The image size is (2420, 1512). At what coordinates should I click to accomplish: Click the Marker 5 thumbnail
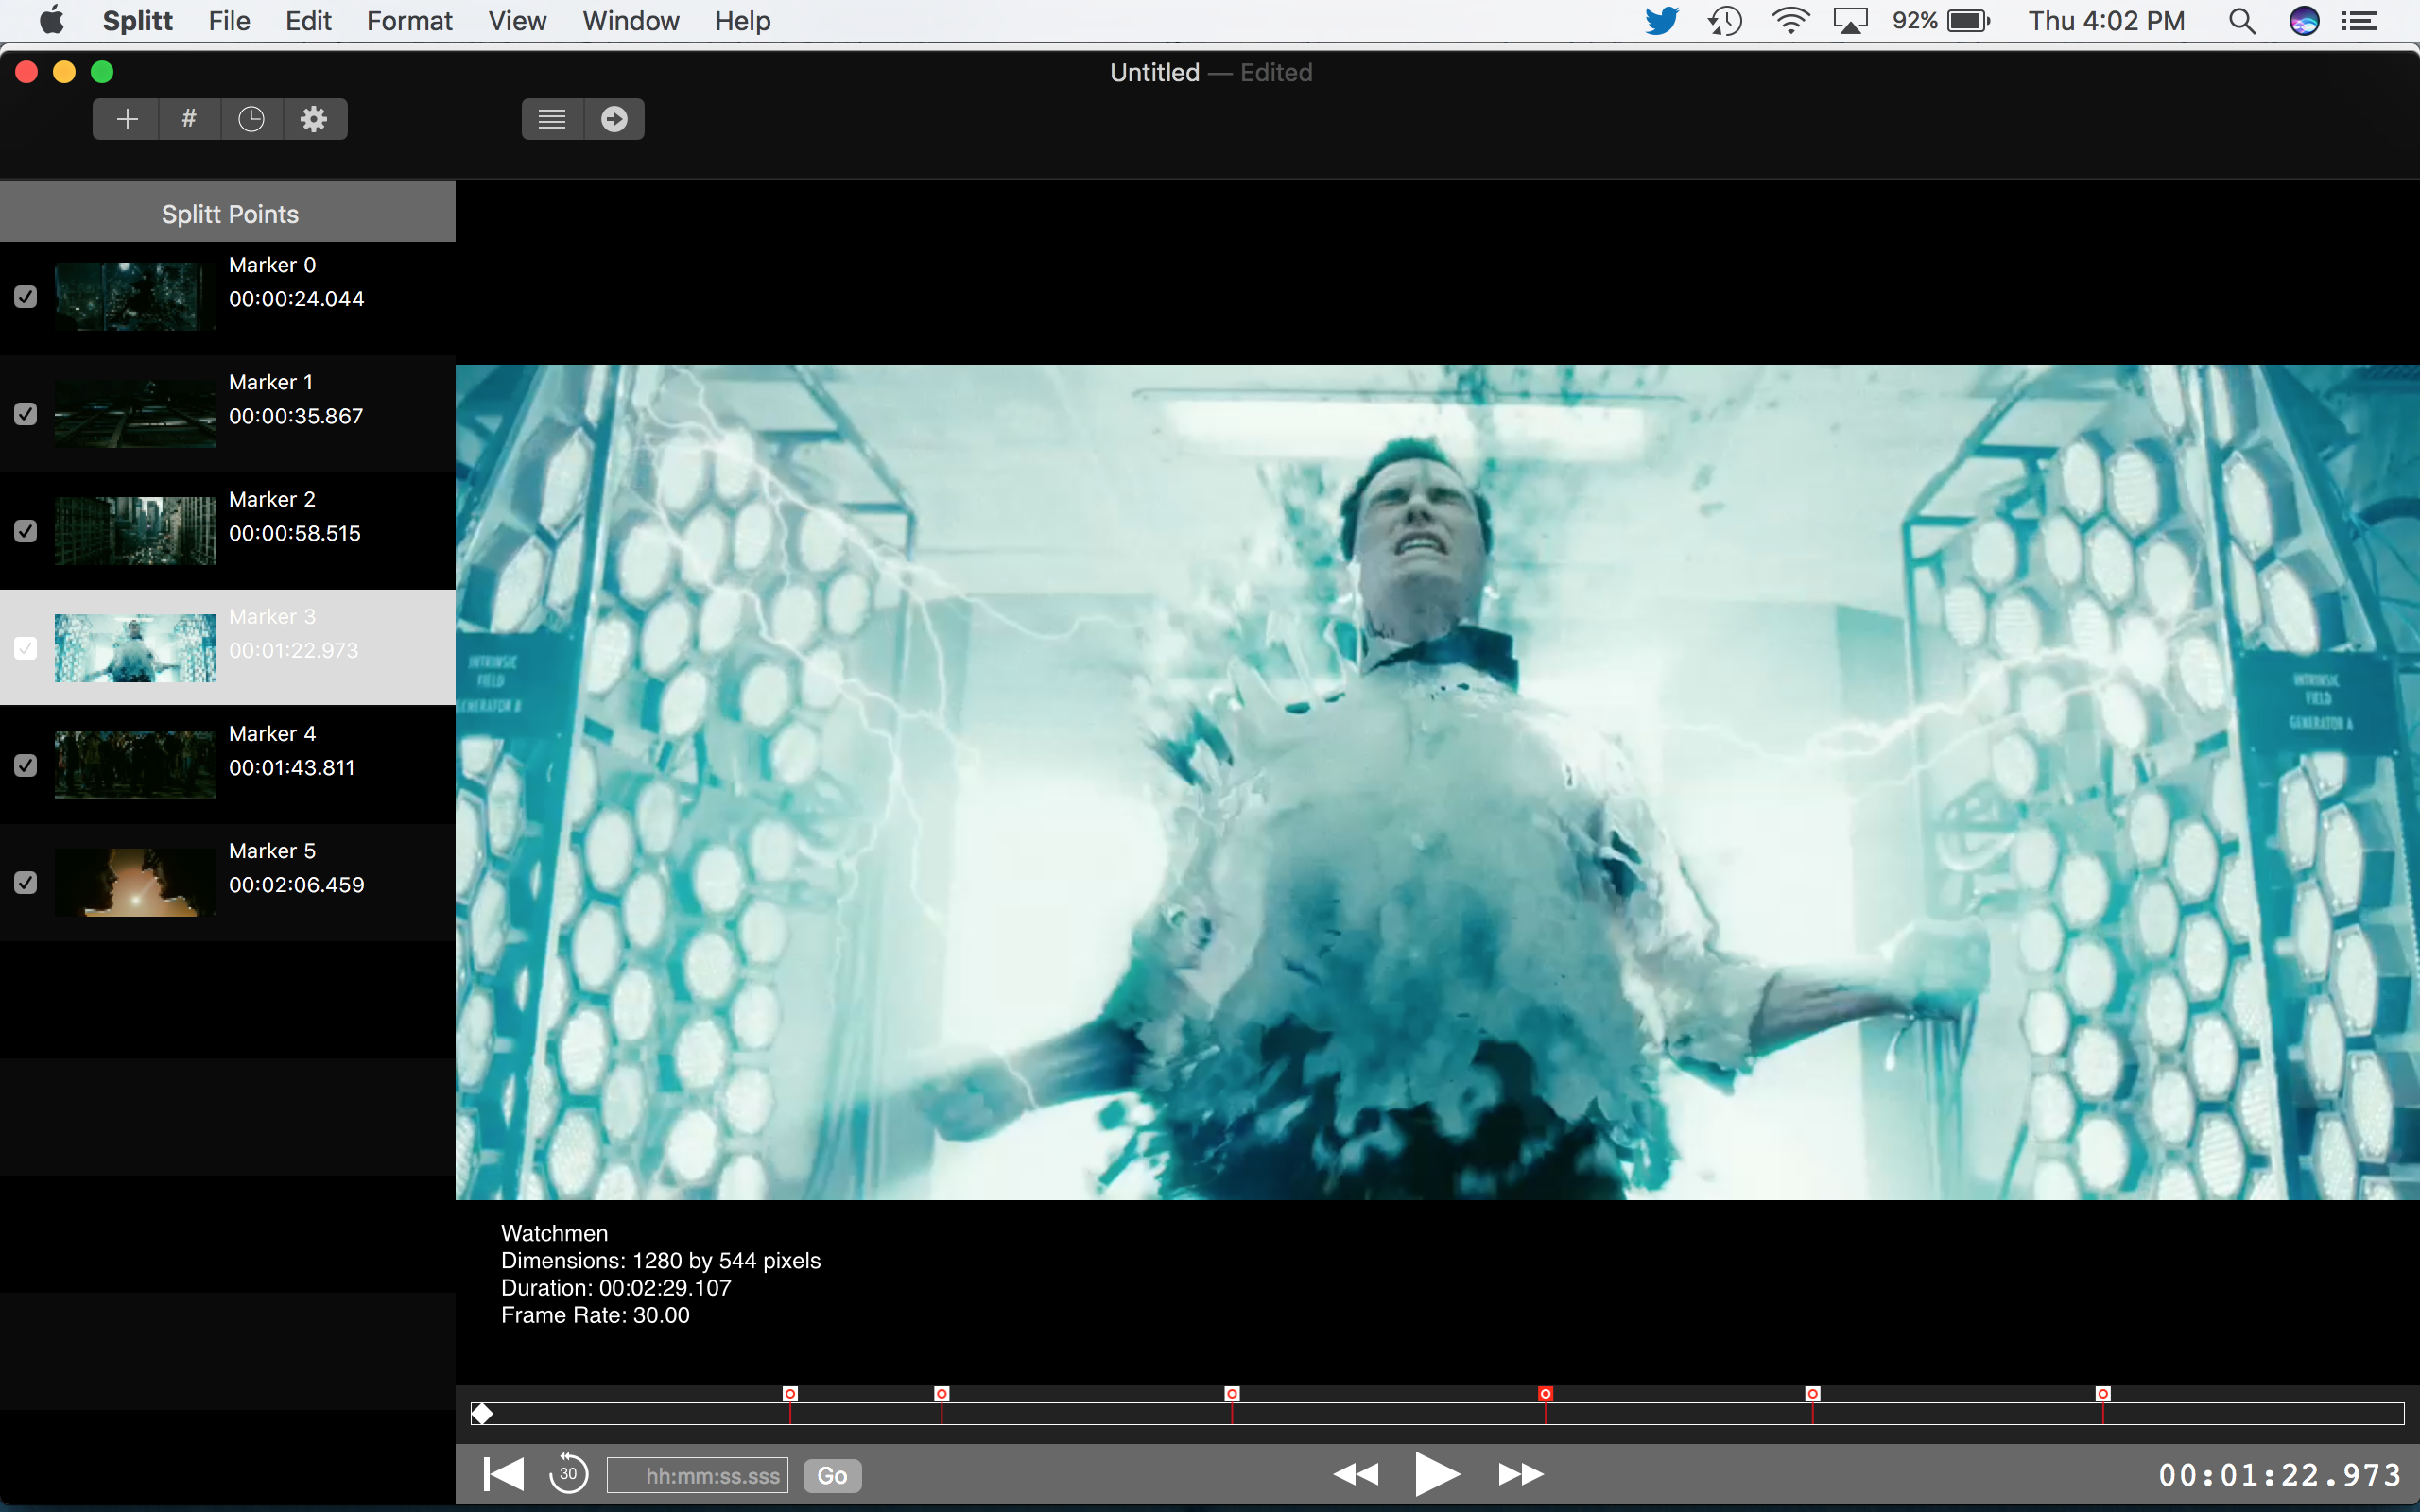(135, 882)
